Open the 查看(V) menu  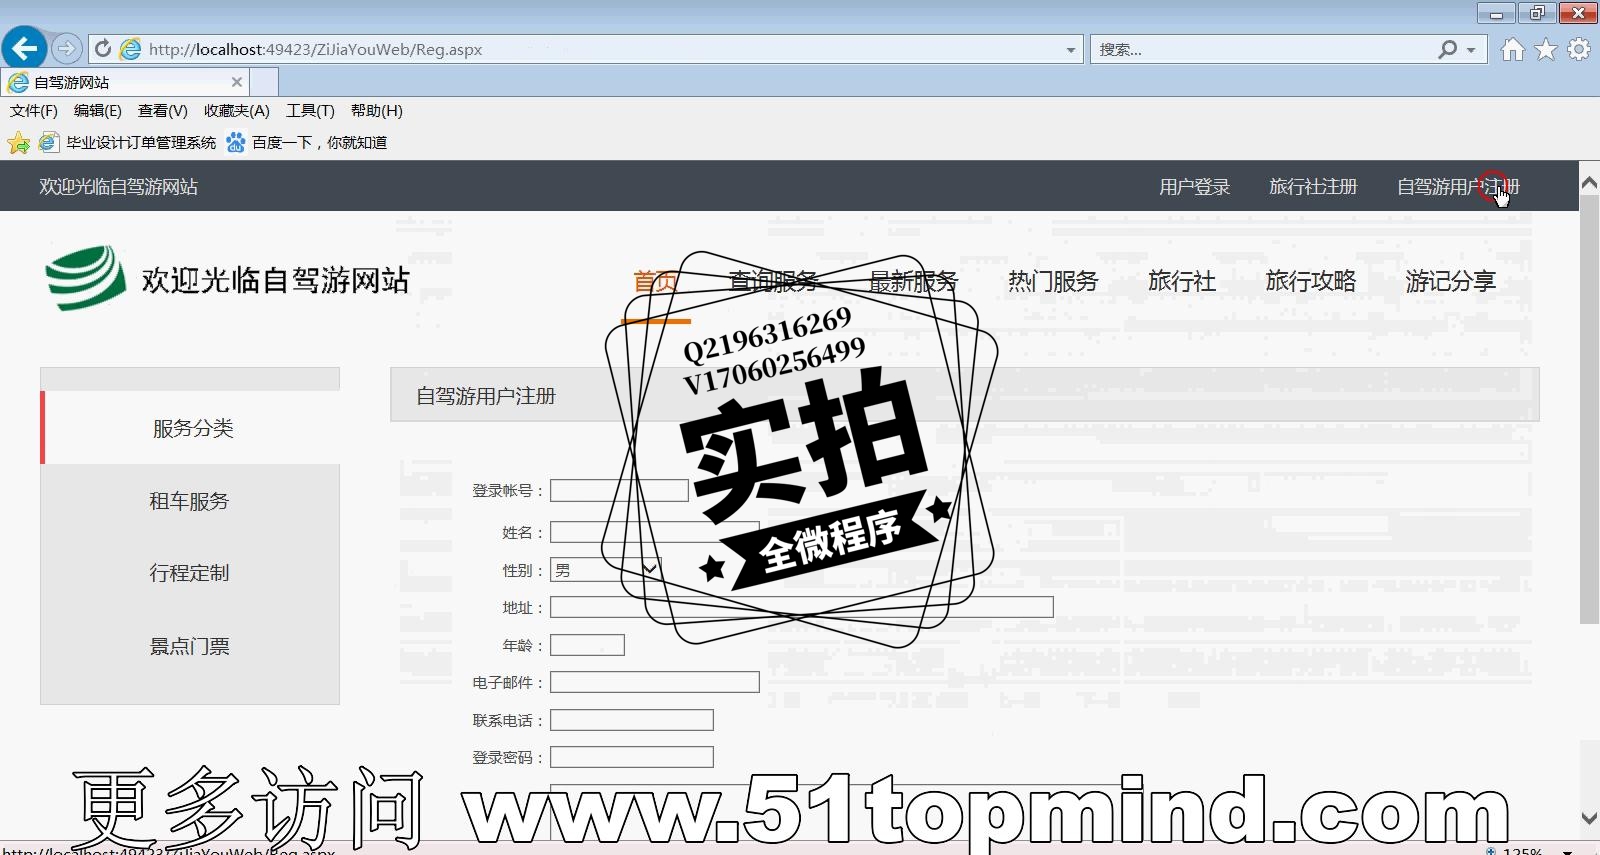pos(163,111)
